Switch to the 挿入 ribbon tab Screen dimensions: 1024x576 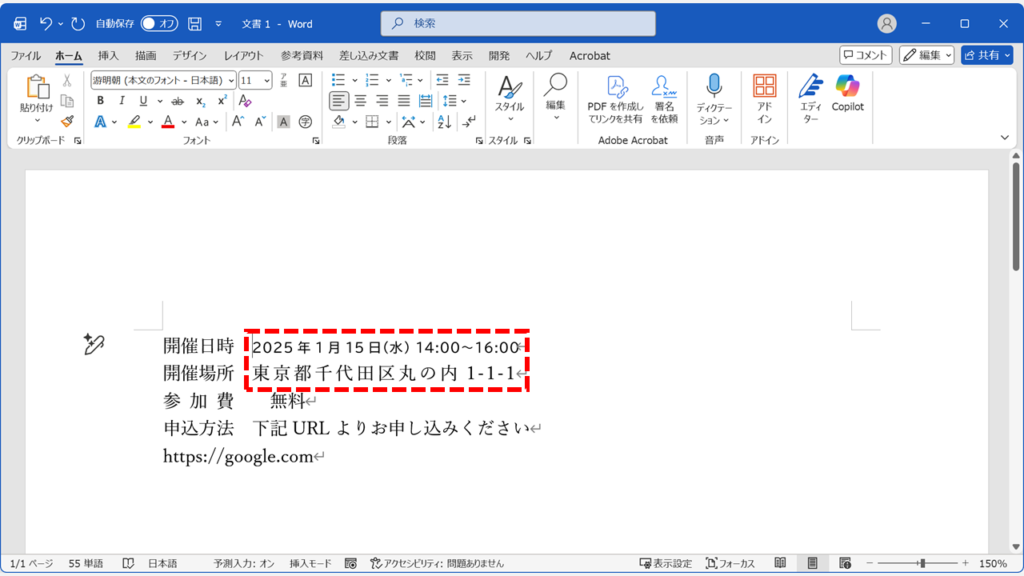109,56
